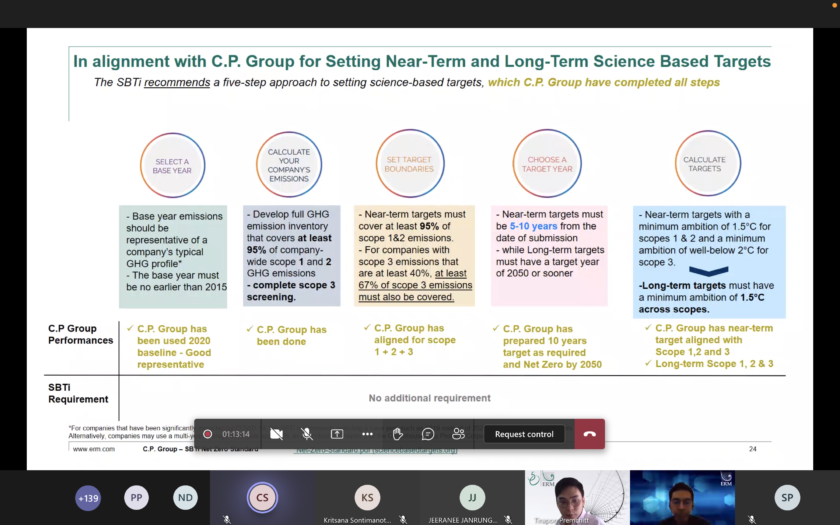
Task: Show the participants list
Action: point(458,434)
